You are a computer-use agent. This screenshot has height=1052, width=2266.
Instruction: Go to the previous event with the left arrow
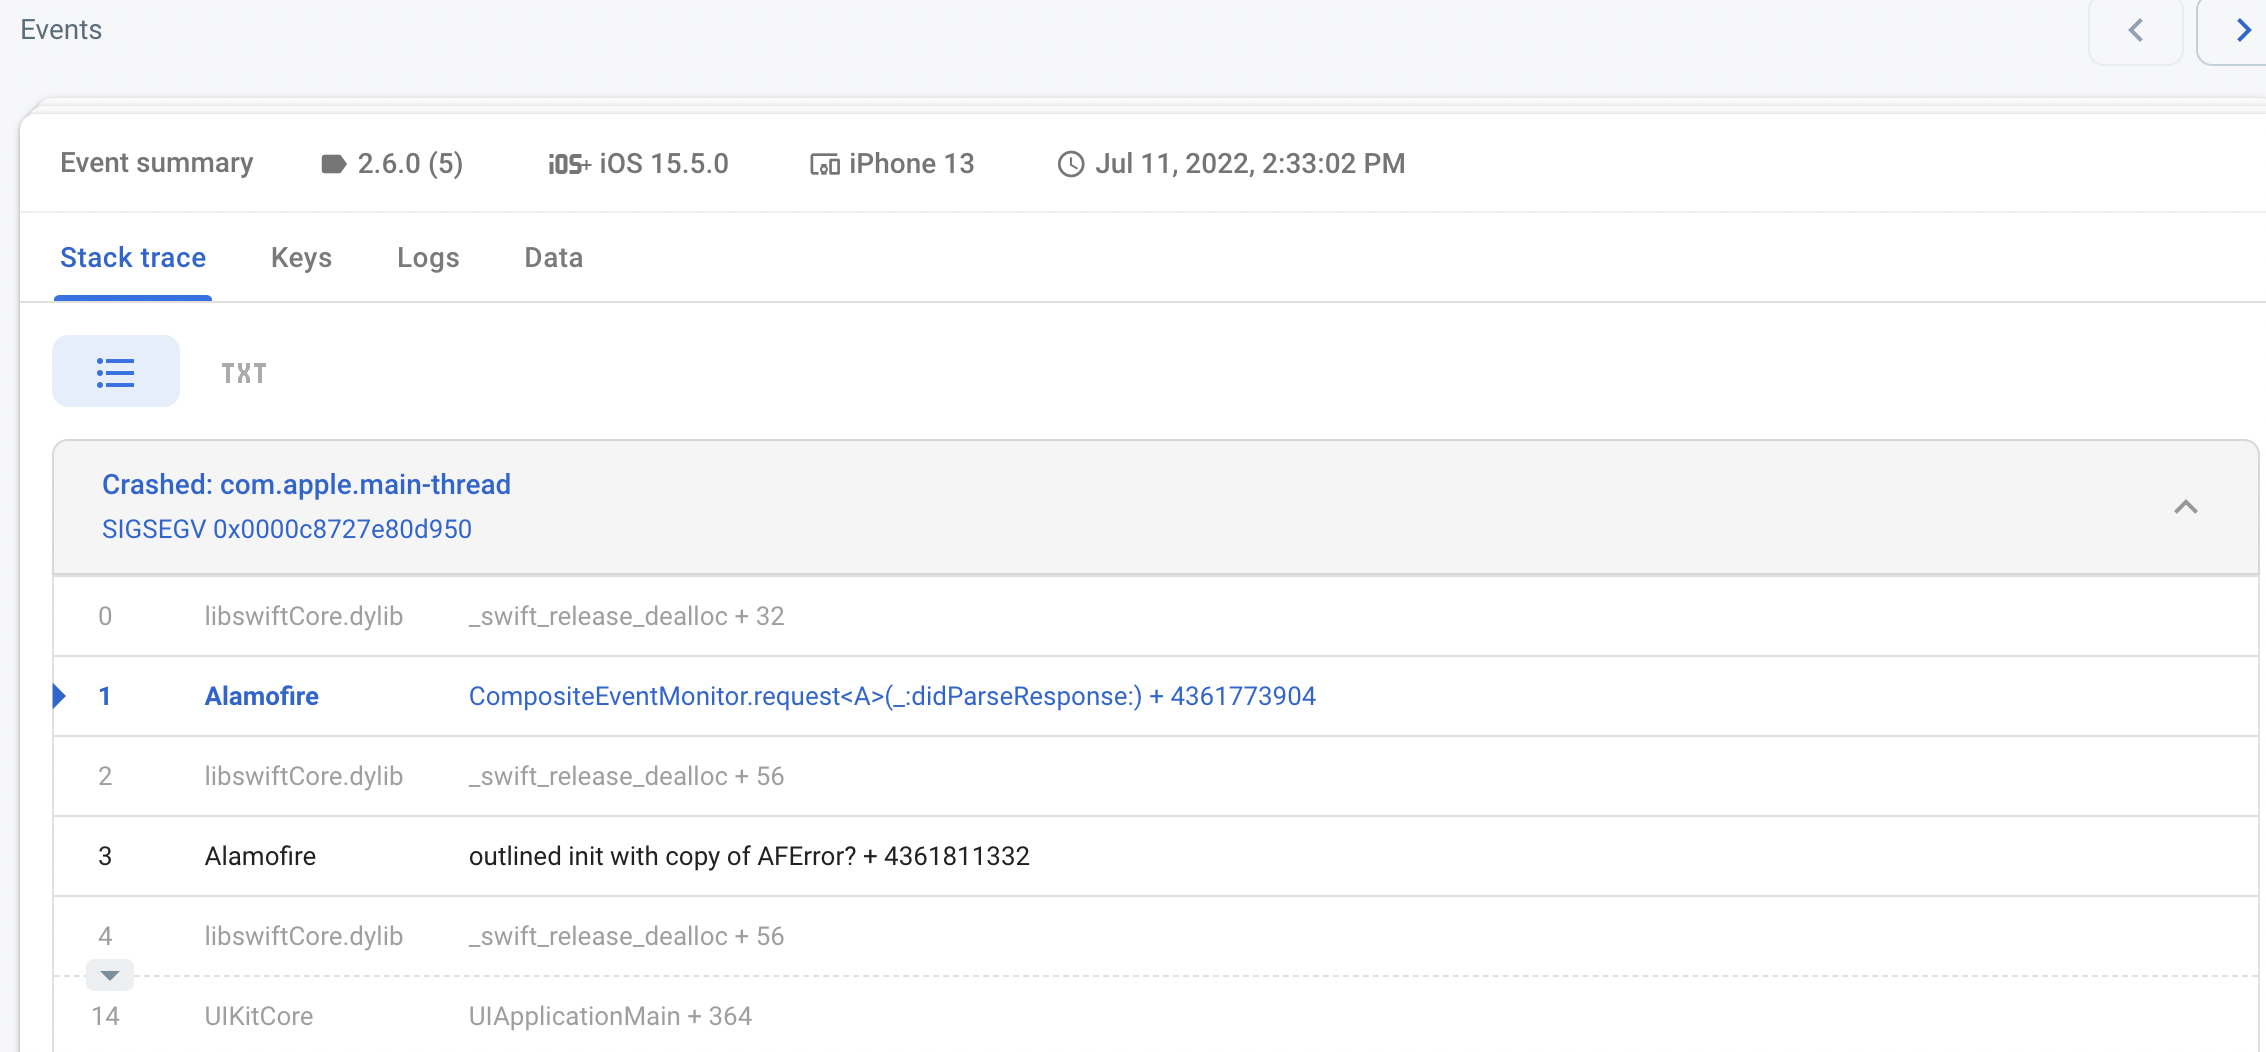click(2136, 31)
